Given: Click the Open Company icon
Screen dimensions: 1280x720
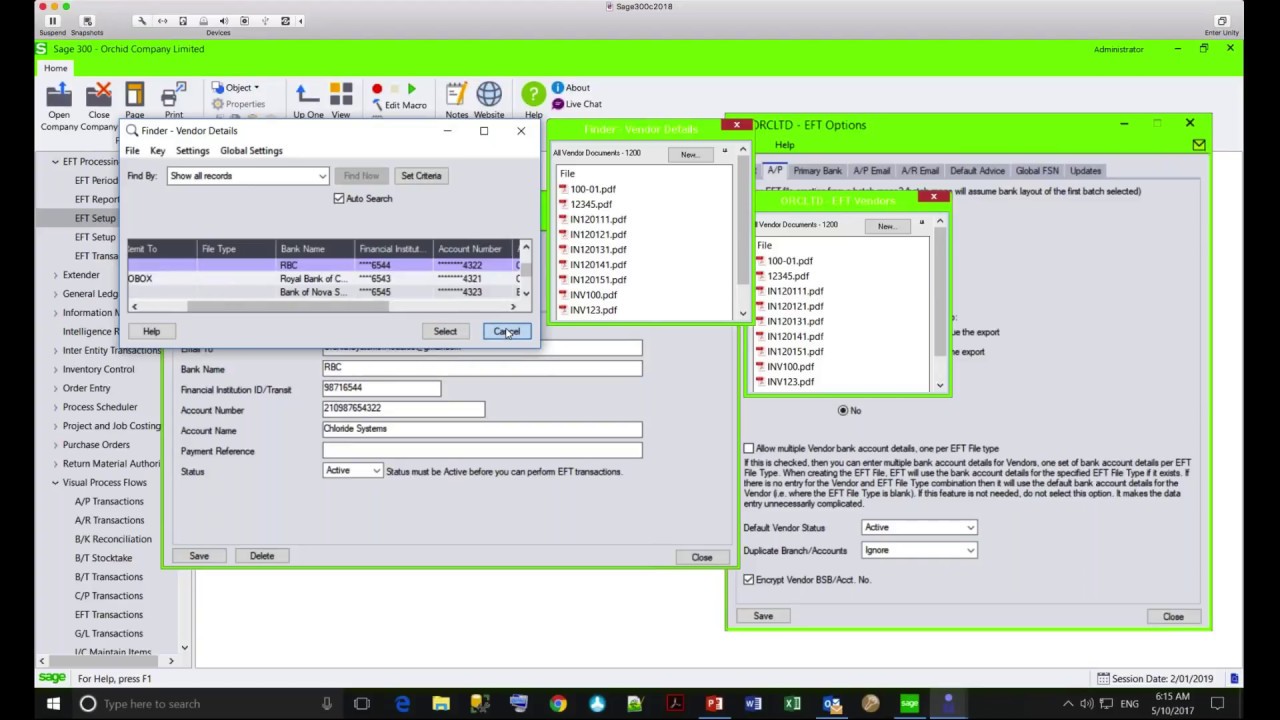Looking at the screenshot, I should [x=59, y=95].
